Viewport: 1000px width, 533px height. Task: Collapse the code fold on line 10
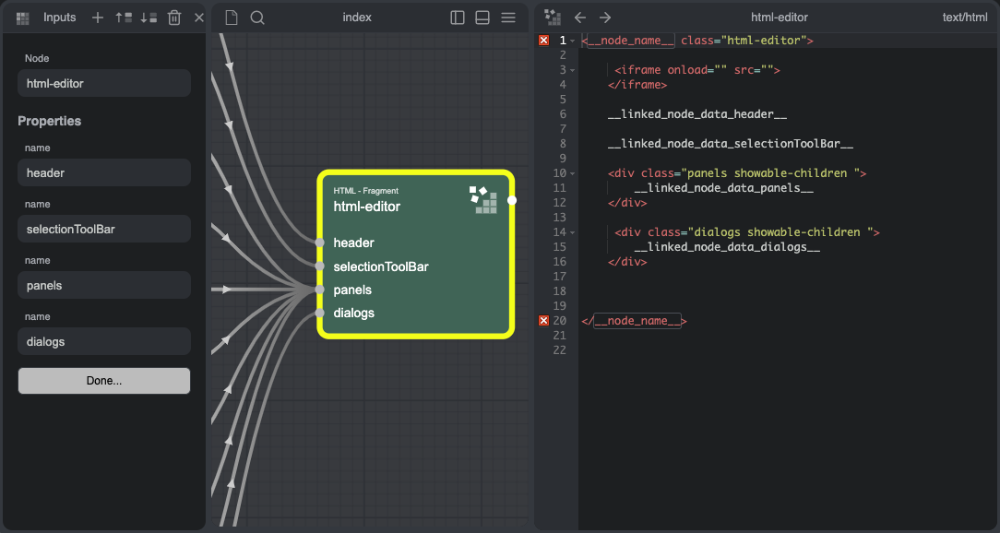[x=573, y=174]
